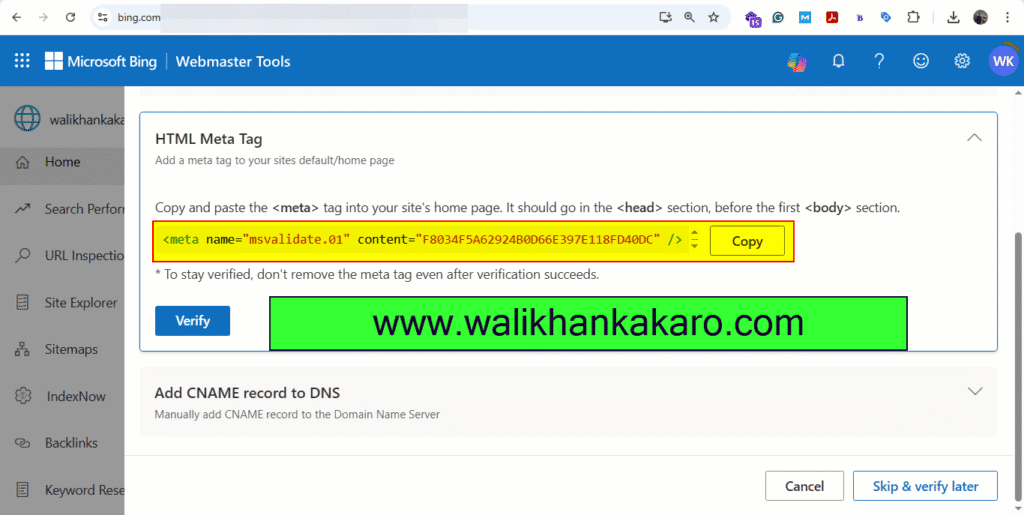Open the Extensions puzzle piece menu
The height and width of the screenshot is (515, 1024).
click(x=913, y=18)
